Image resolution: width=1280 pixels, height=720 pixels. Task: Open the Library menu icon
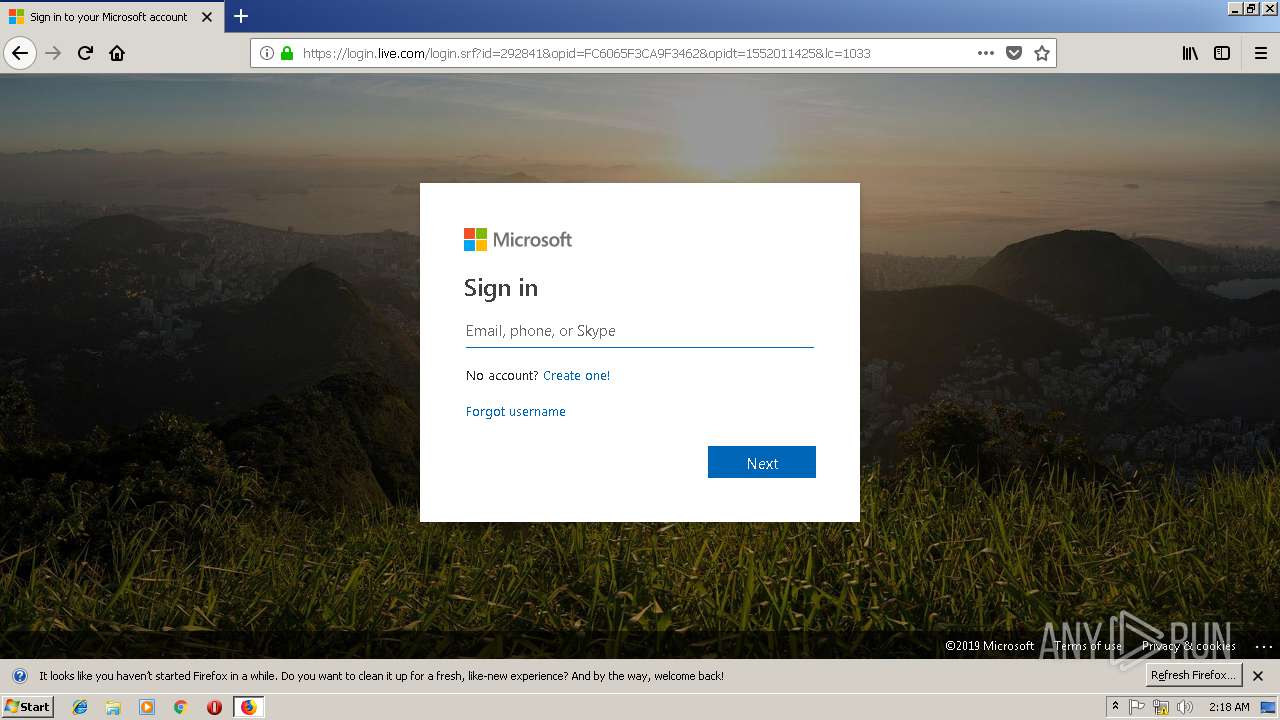click(1190, 53)
